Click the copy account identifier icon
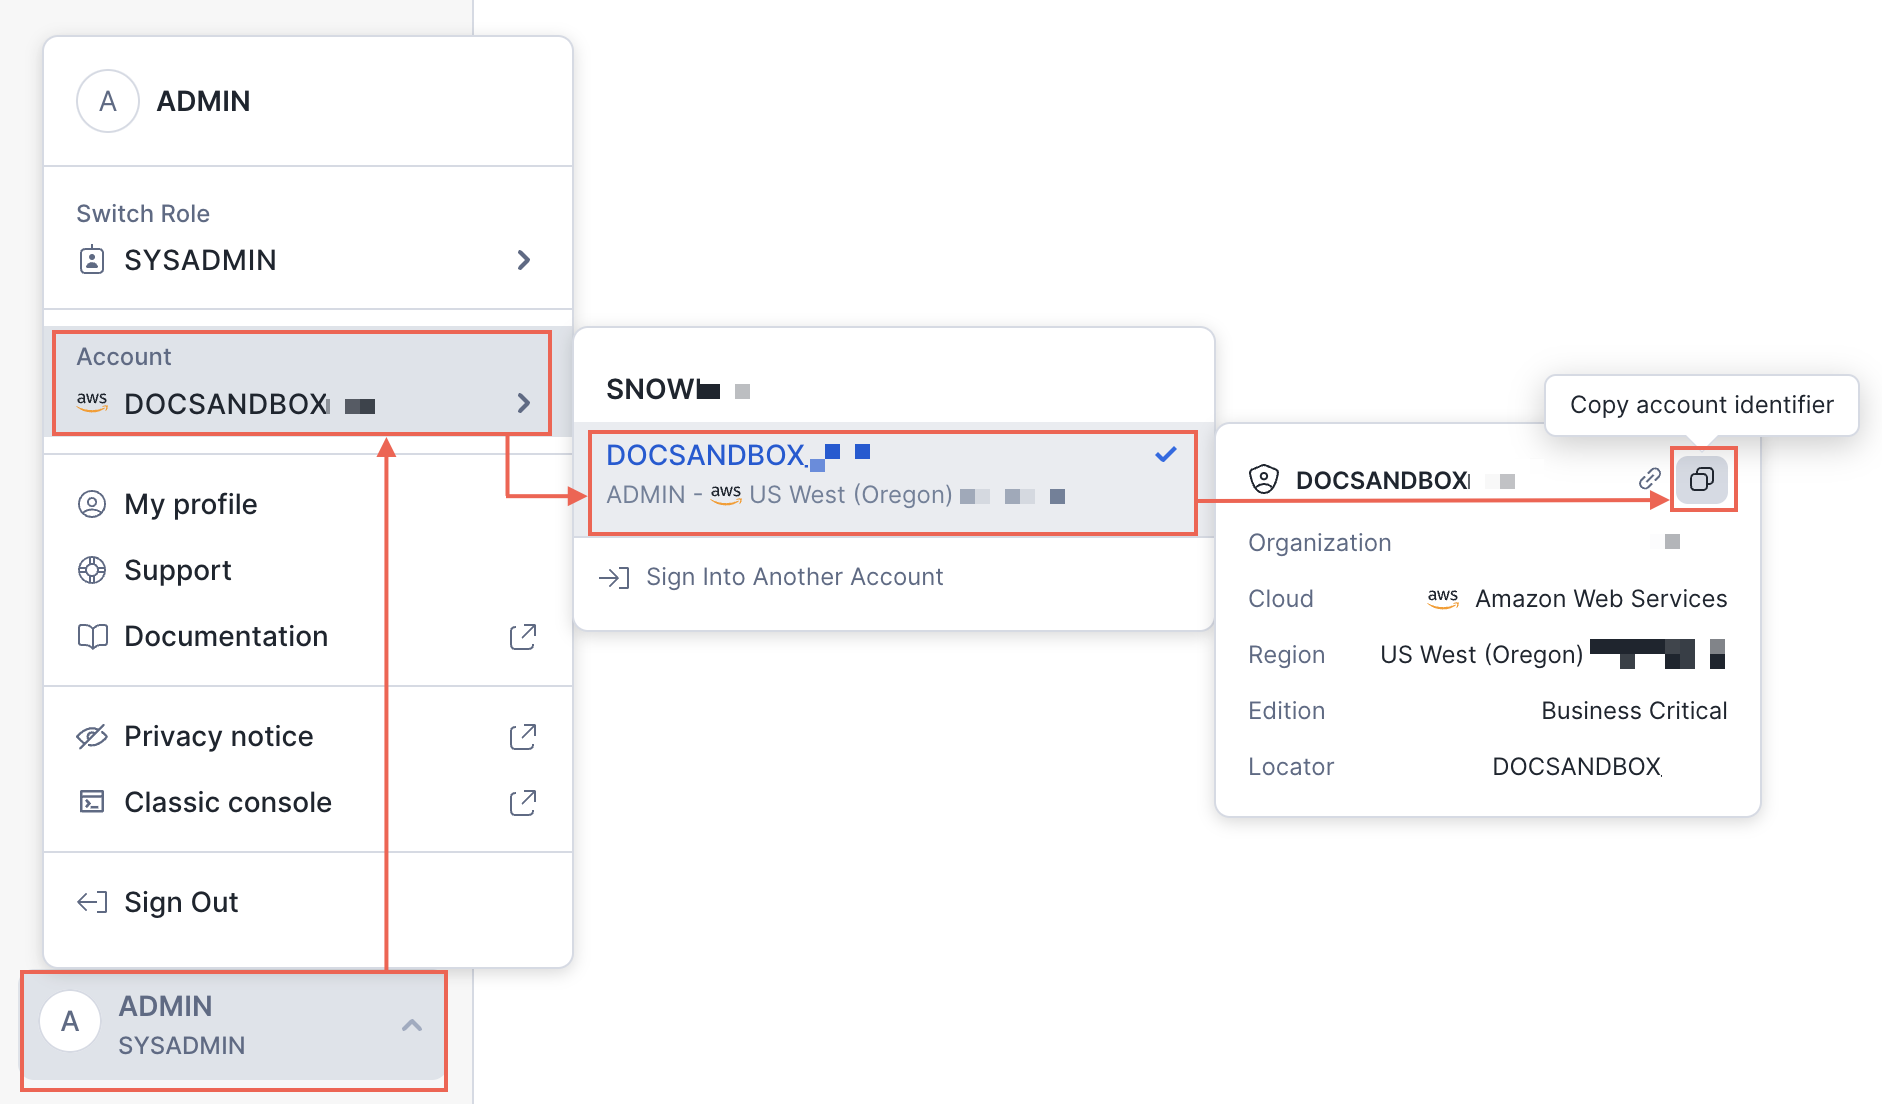 pyautogui.click(x=1701, y=479)
